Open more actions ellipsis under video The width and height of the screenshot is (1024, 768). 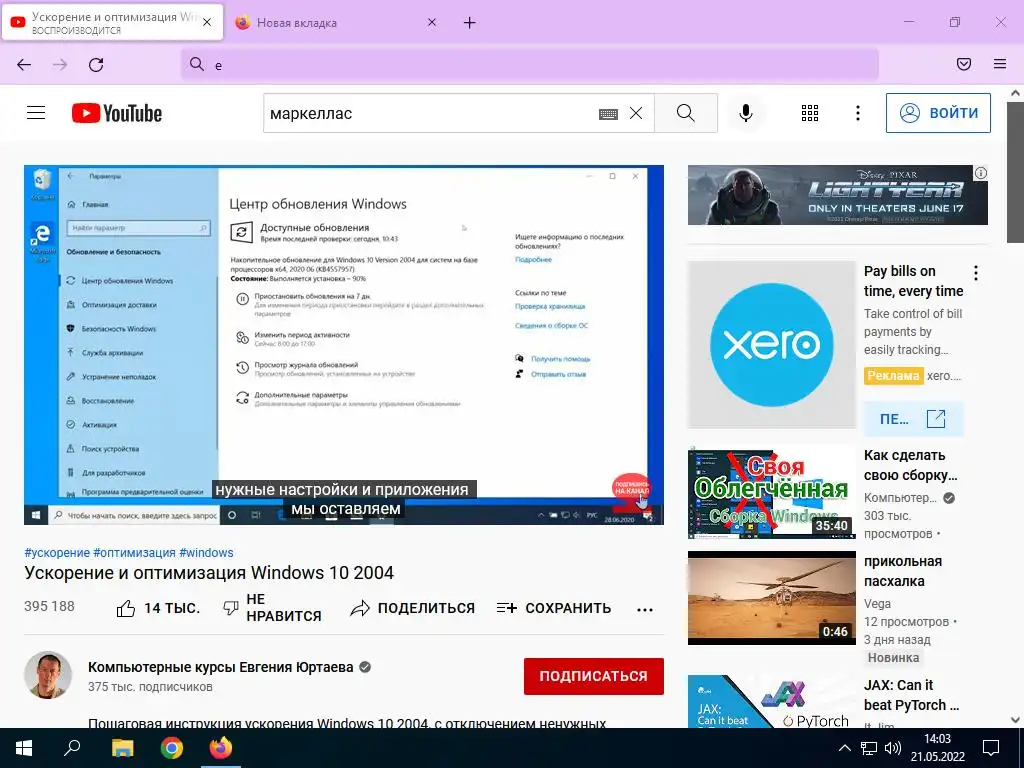coord(645,609)
